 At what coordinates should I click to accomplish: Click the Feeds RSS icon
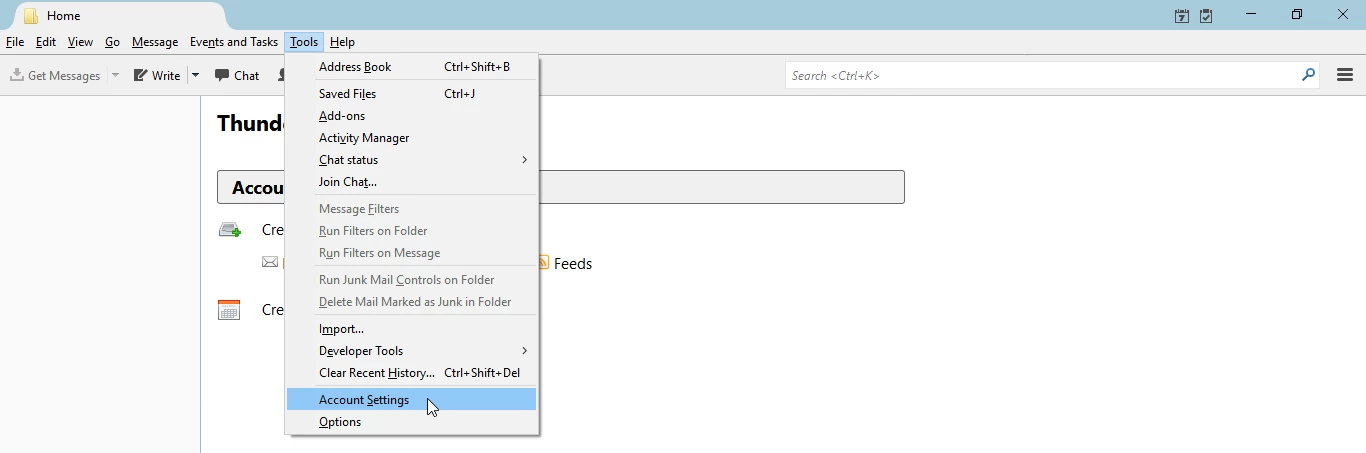(x=544, y=263)
